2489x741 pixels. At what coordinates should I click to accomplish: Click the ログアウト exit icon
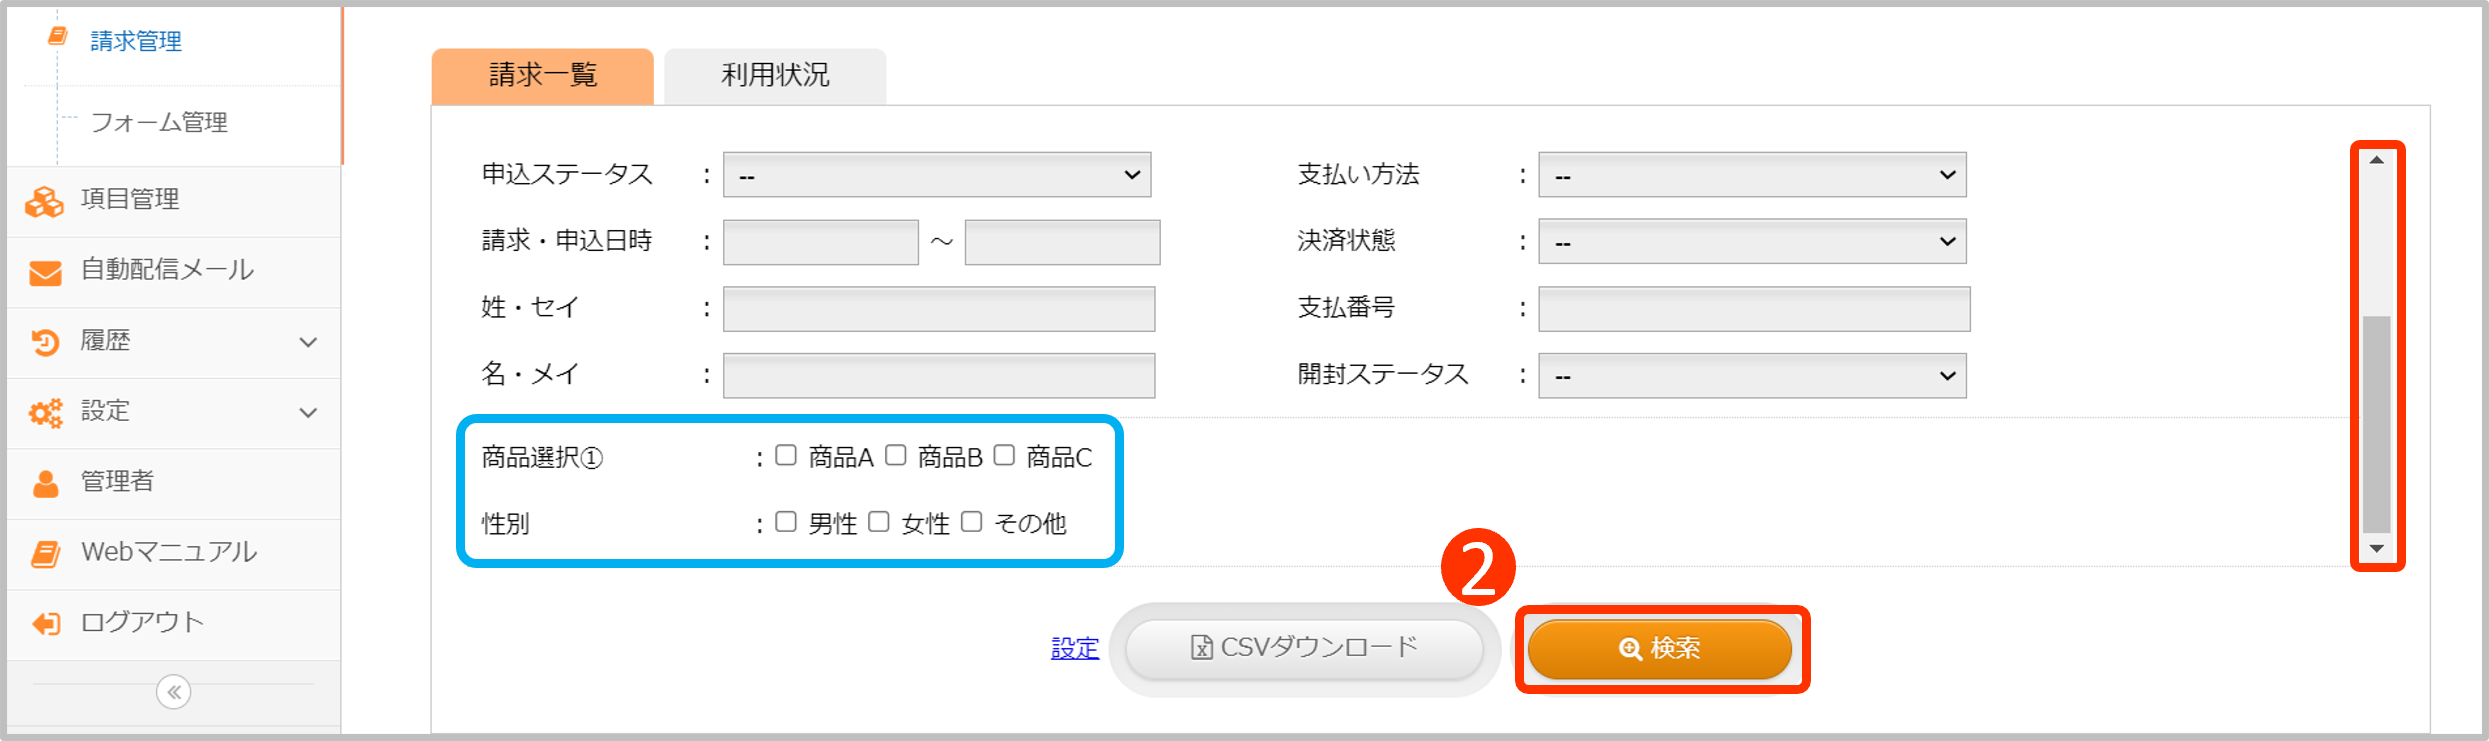44,622
